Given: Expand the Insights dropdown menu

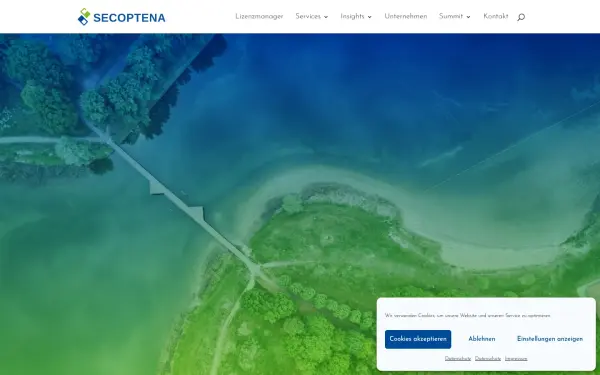Looking at the screenshot, I should [356, 16].
